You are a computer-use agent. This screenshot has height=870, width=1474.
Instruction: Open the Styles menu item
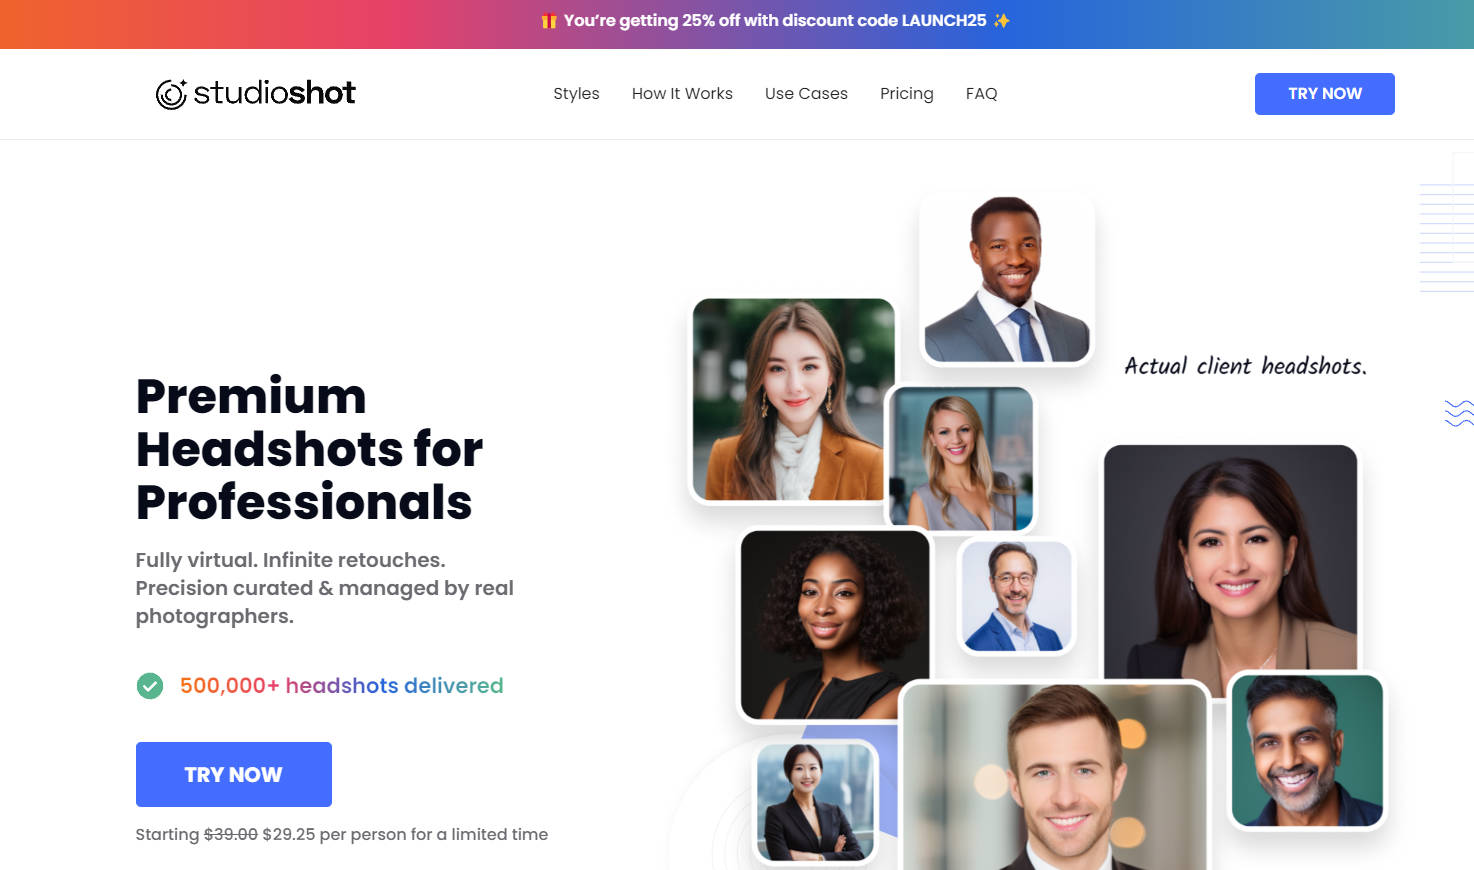click(x=576, y=94)
